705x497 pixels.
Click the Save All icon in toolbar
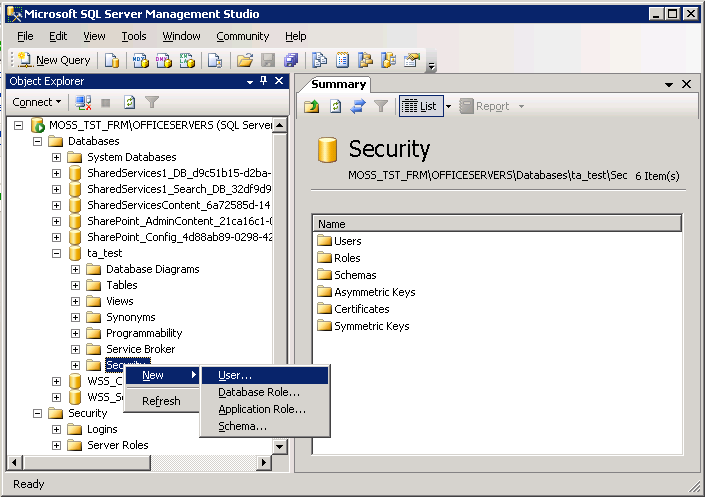[291, 60]
